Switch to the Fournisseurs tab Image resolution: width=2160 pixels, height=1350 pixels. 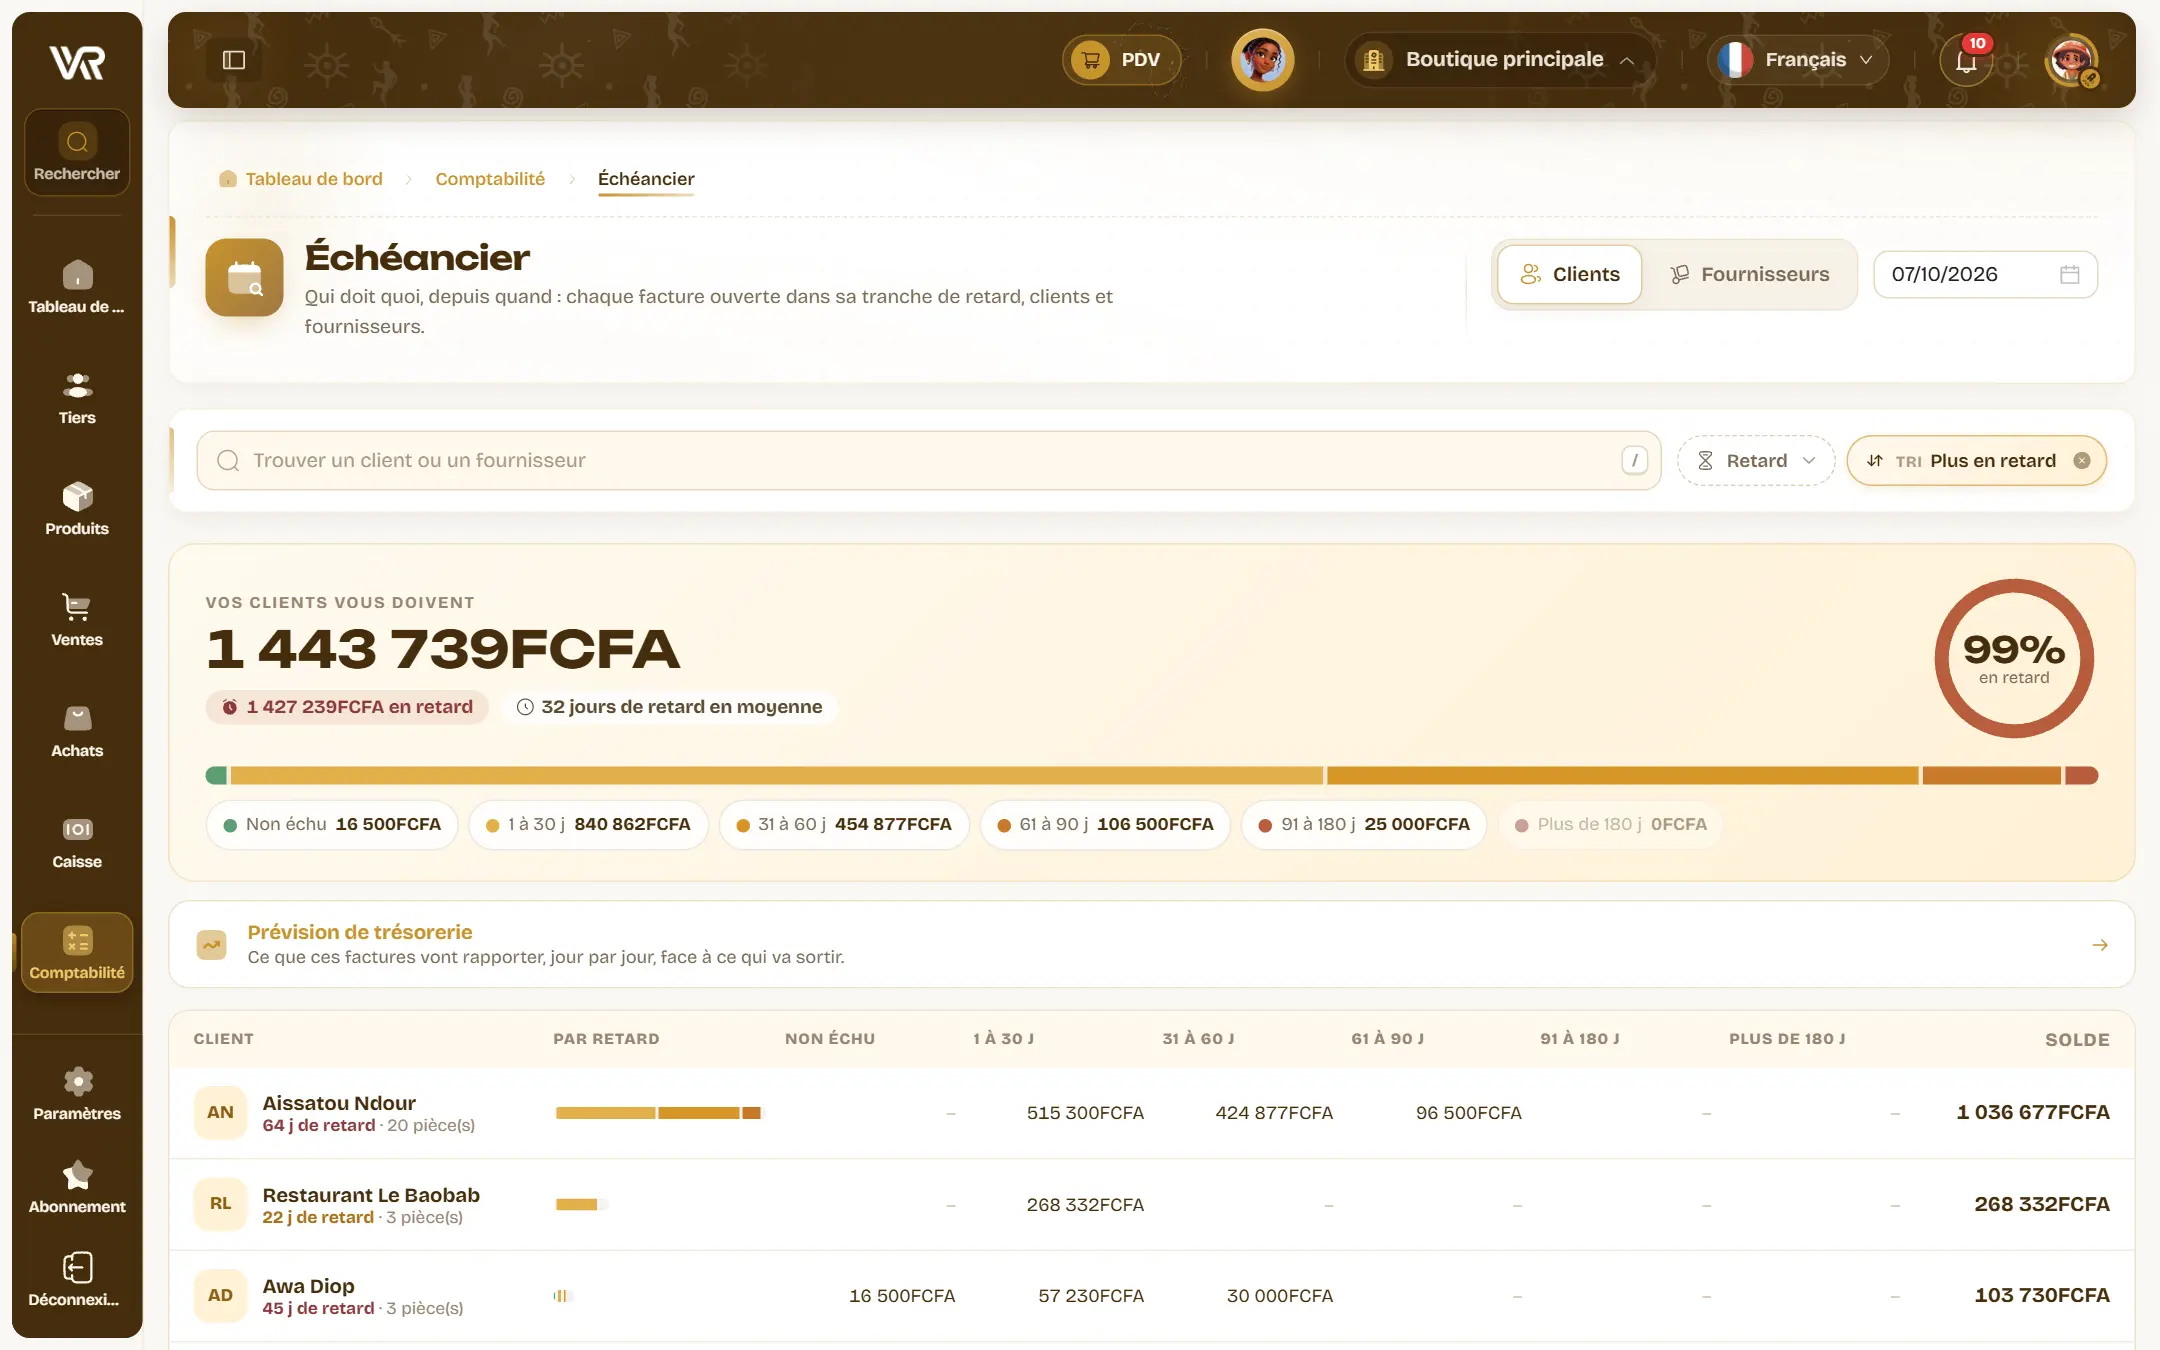pyautogui.click(x=1750, y=275)
